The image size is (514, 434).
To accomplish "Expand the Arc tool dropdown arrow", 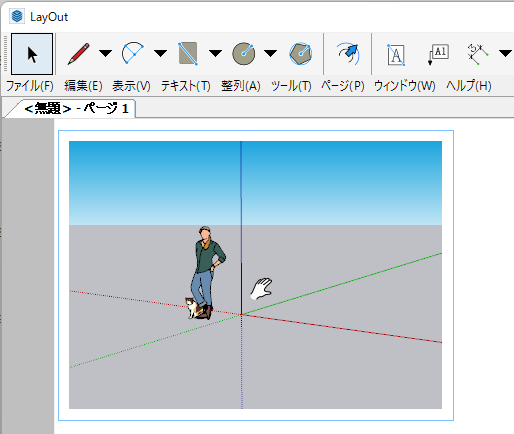I will pos(160,53).
